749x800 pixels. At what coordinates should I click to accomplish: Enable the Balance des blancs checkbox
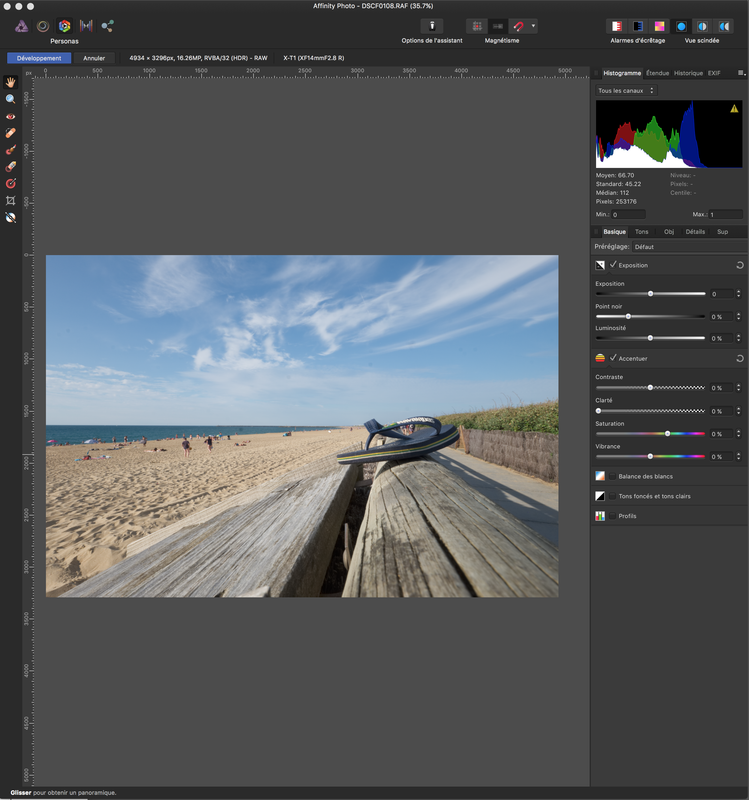(x=612, y=476)
